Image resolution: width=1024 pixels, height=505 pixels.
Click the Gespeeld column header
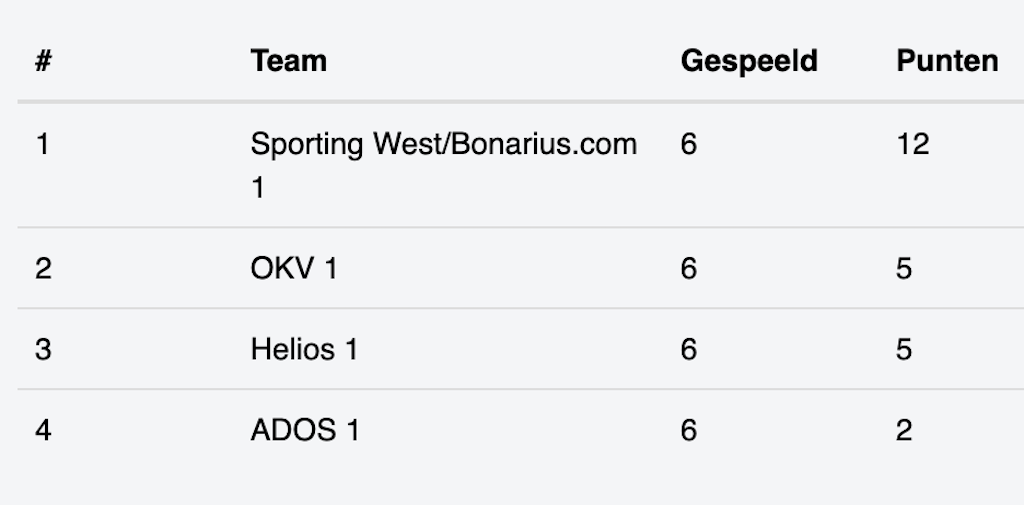point(749,61)
